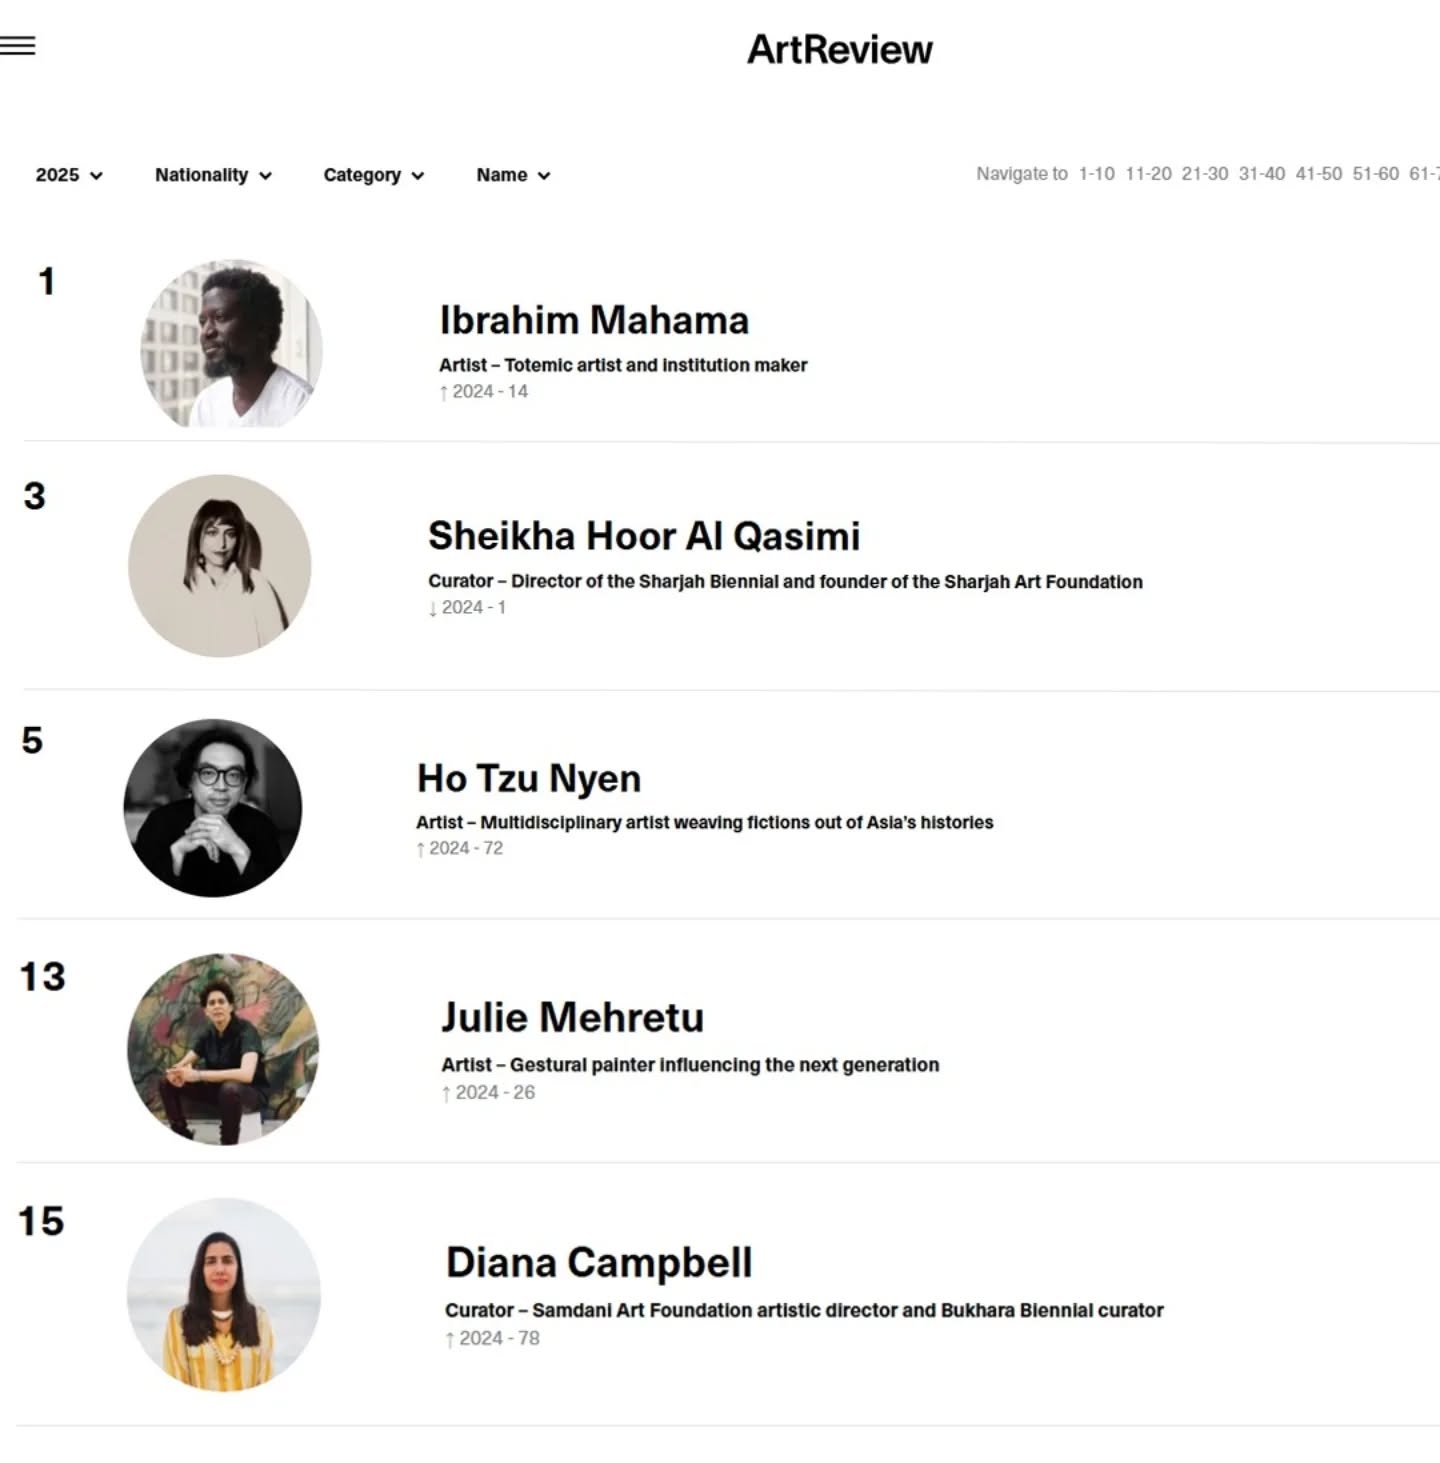
Task: Select Ibrahim Mahama's name
Action: (x=593, y=320)
